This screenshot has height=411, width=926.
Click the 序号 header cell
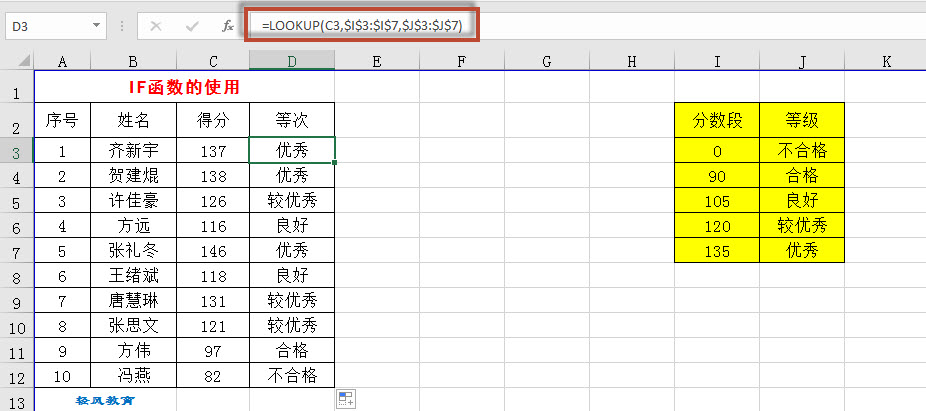pyautogui.click(x=63, y=120)
